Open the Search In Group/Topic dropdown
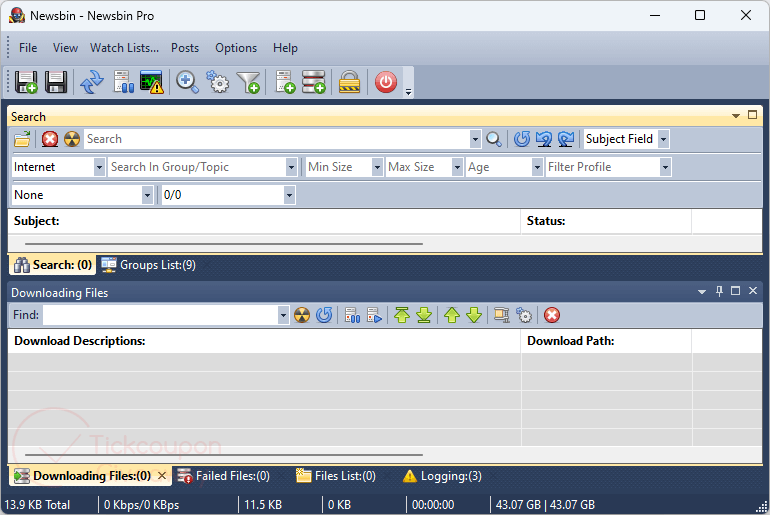The height and width of the screenshot is (515, 770). tap(291, 167)
